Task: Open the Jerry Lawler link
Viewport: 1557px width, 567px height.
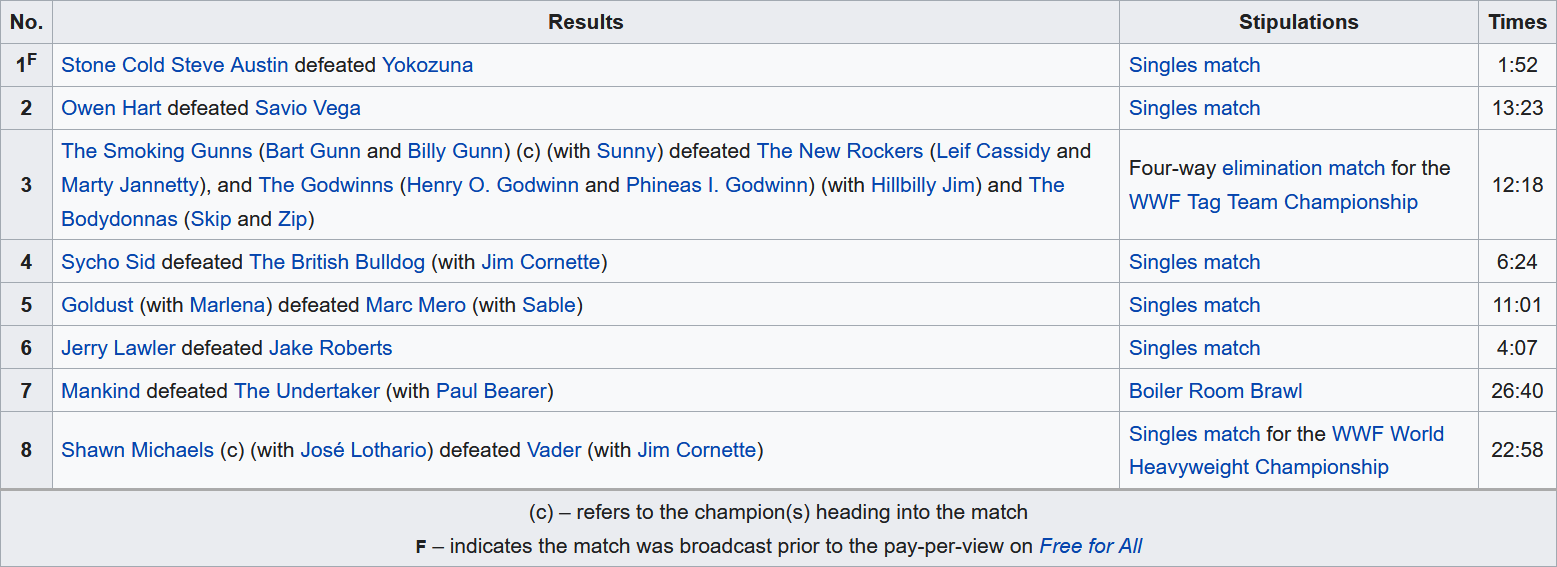Action: (118, 348)
